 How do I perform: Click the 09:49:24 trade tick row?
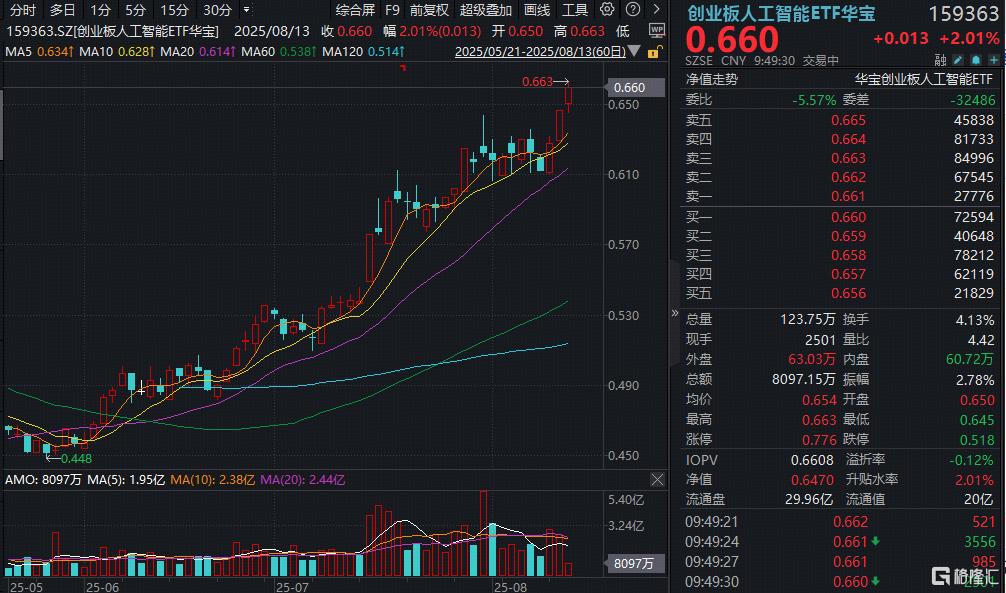pyautogui.click(x=840, y=542)
